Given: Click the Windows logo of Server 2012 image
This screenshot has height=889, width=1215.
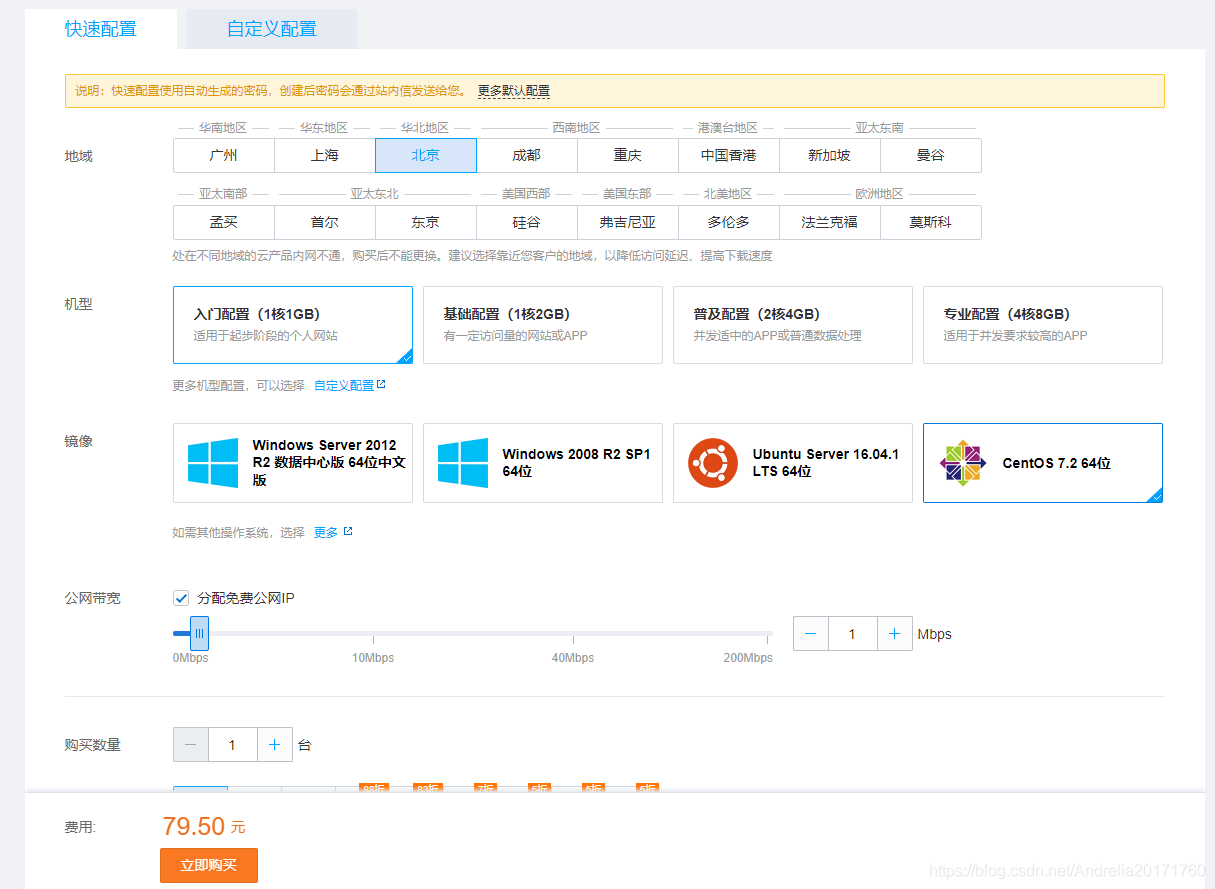Looking at the screenshot, I should click(213, 463).
